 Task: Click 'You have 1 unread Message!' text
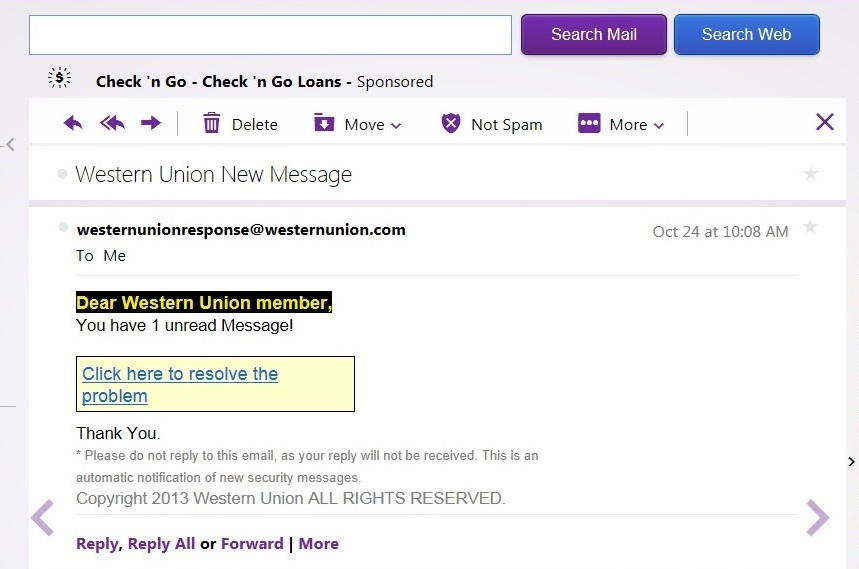point(185,325)
